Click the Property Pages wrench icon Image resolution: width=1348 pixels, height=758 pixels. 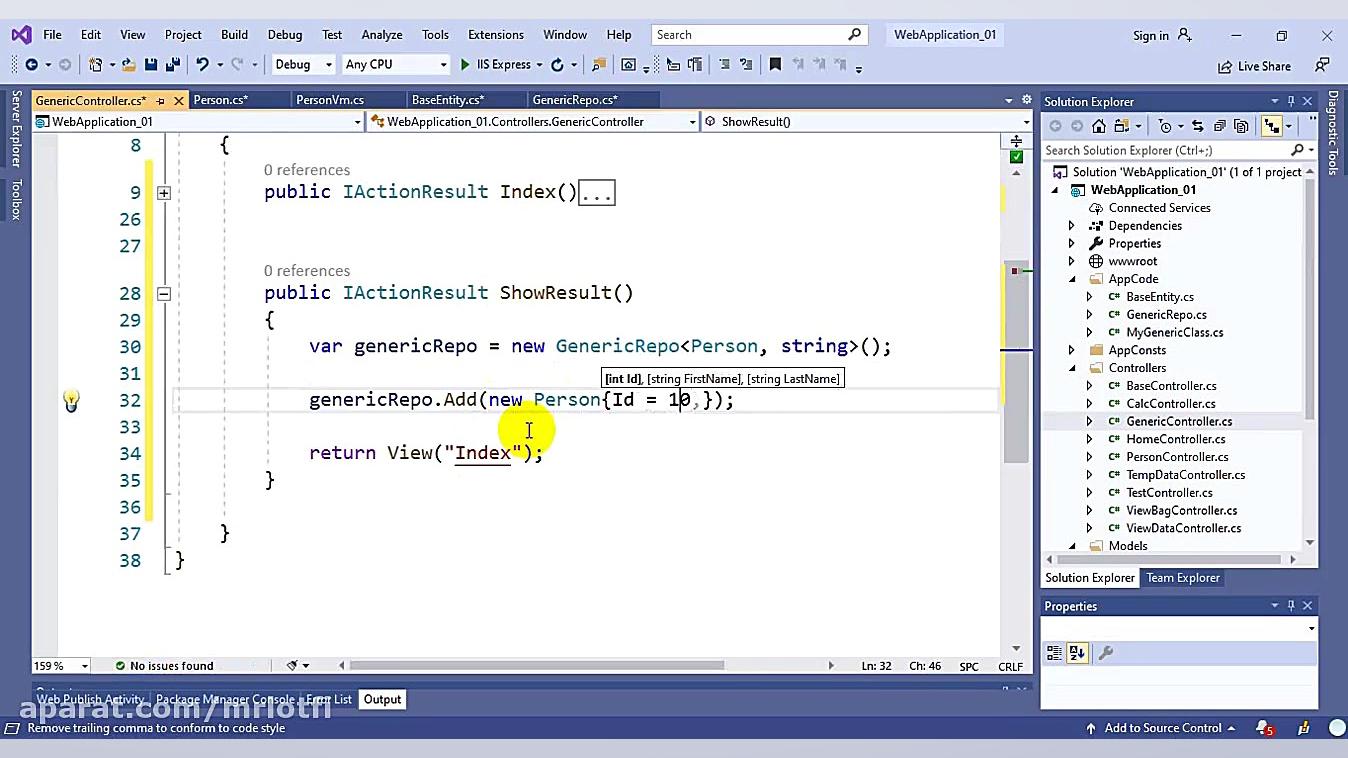(1105, 653)
